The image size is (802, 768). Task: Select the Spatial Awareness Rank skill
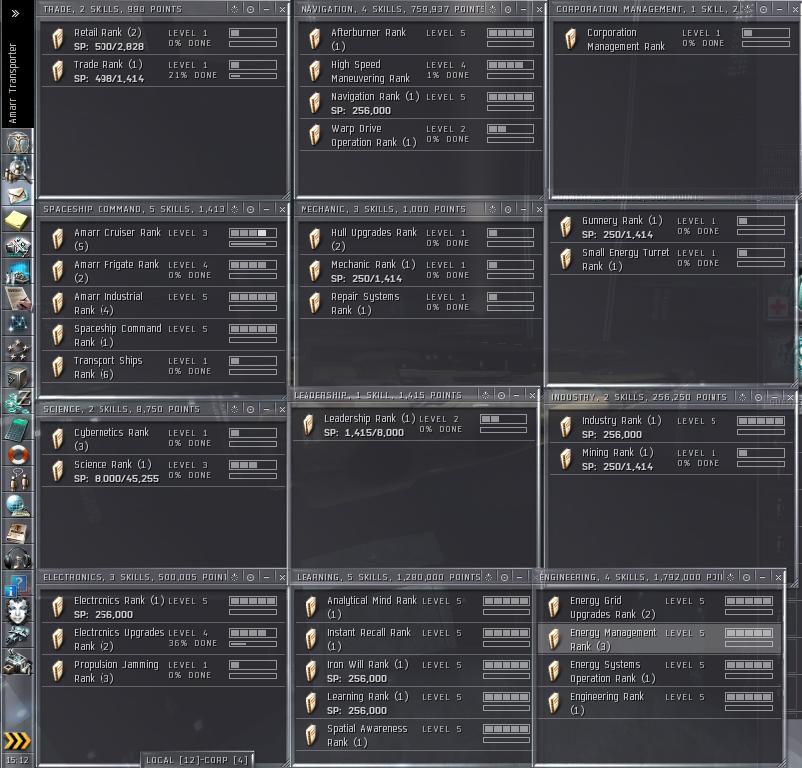pos(414,735)
